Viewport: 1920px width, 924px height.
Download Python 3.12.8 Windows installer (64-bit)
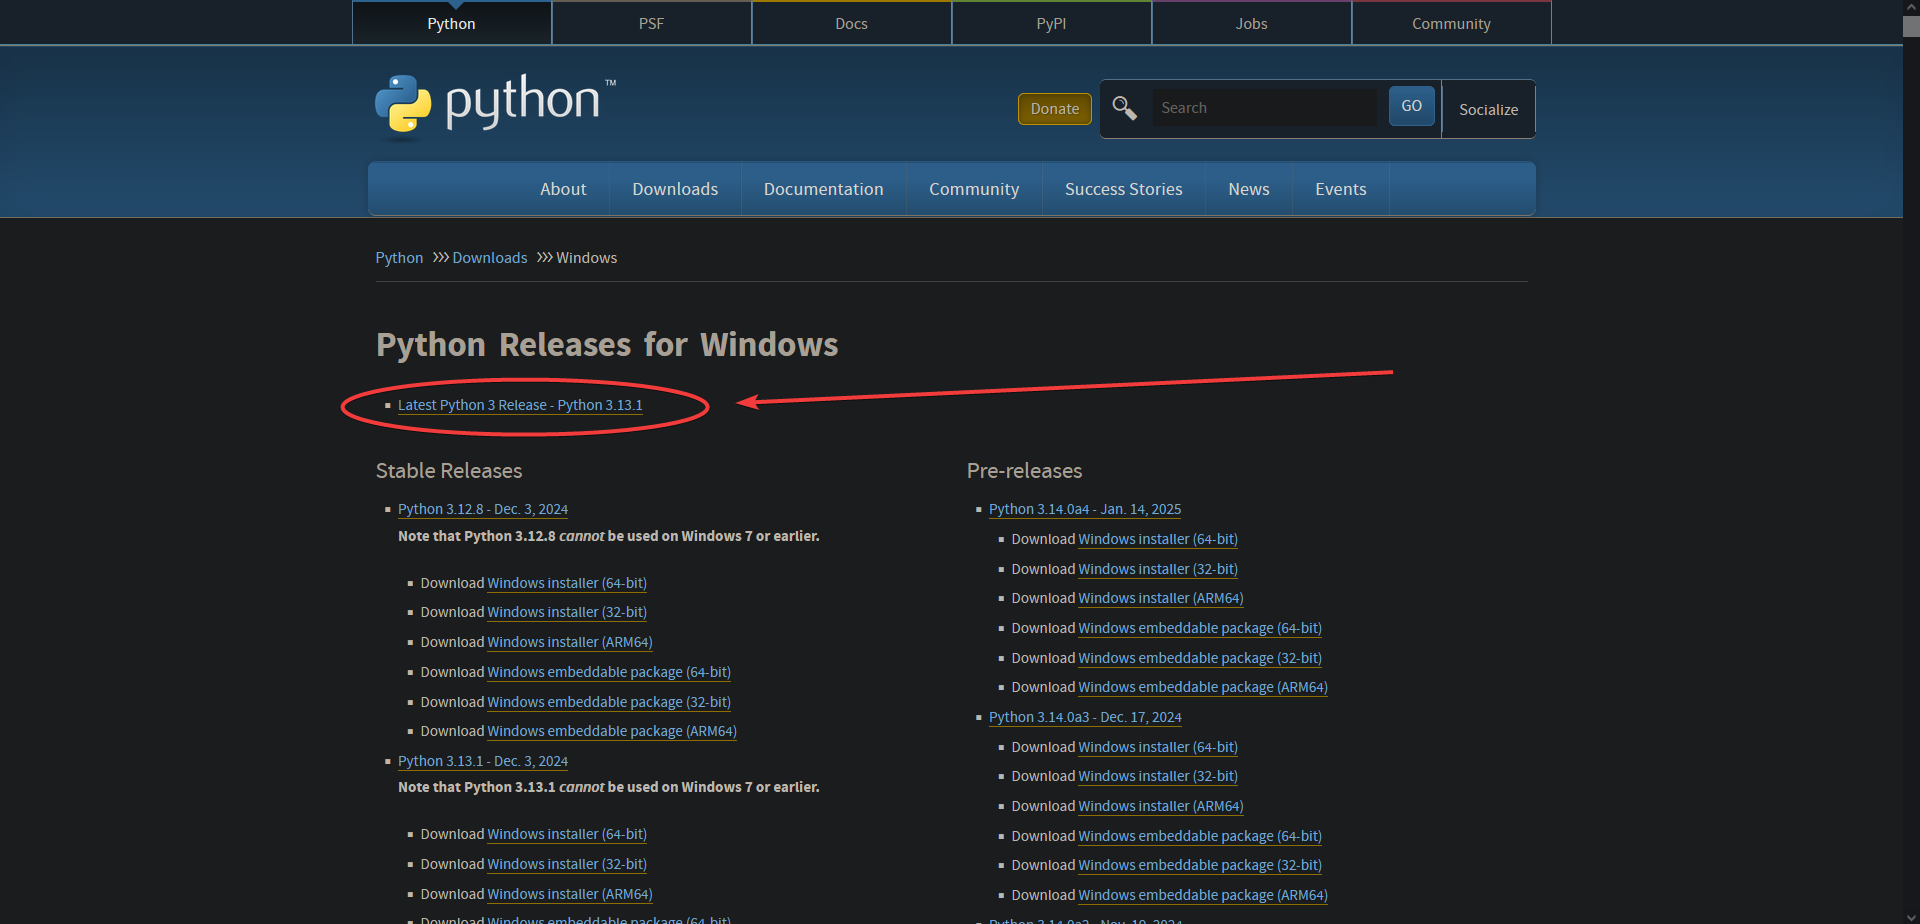click(x=567, y=583)
